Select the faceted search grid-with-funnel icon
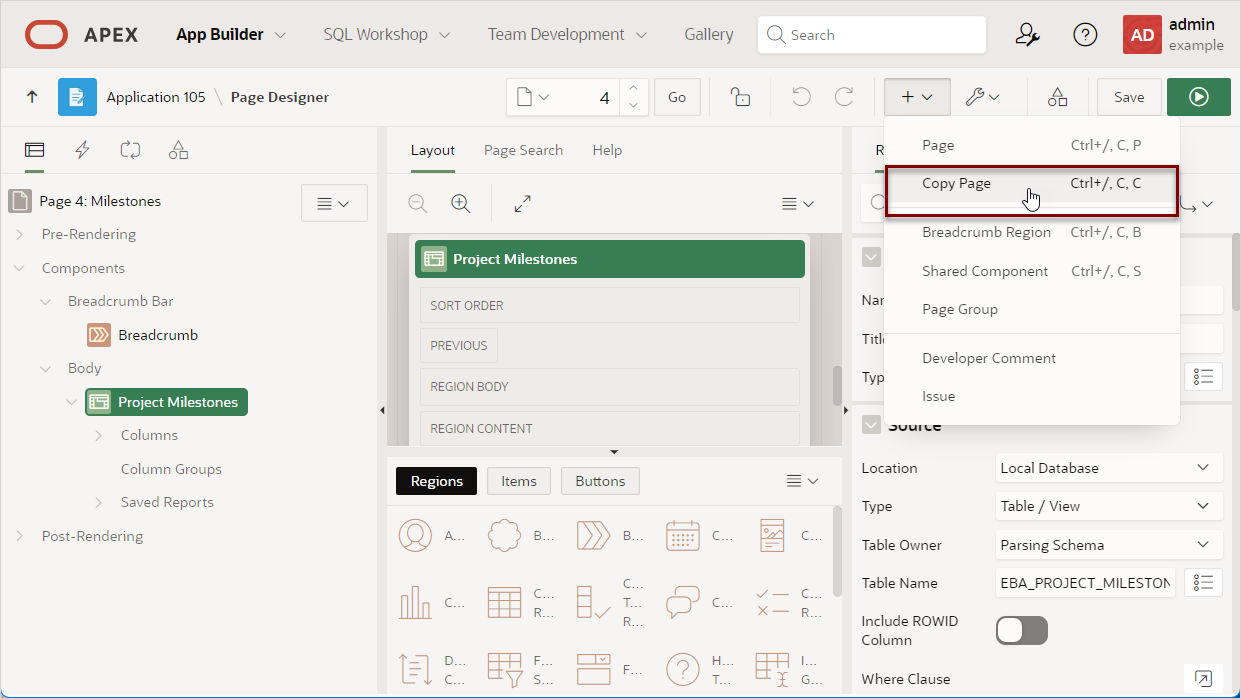Viewport: 1241px width, 699px height. (x=504, y=668)
